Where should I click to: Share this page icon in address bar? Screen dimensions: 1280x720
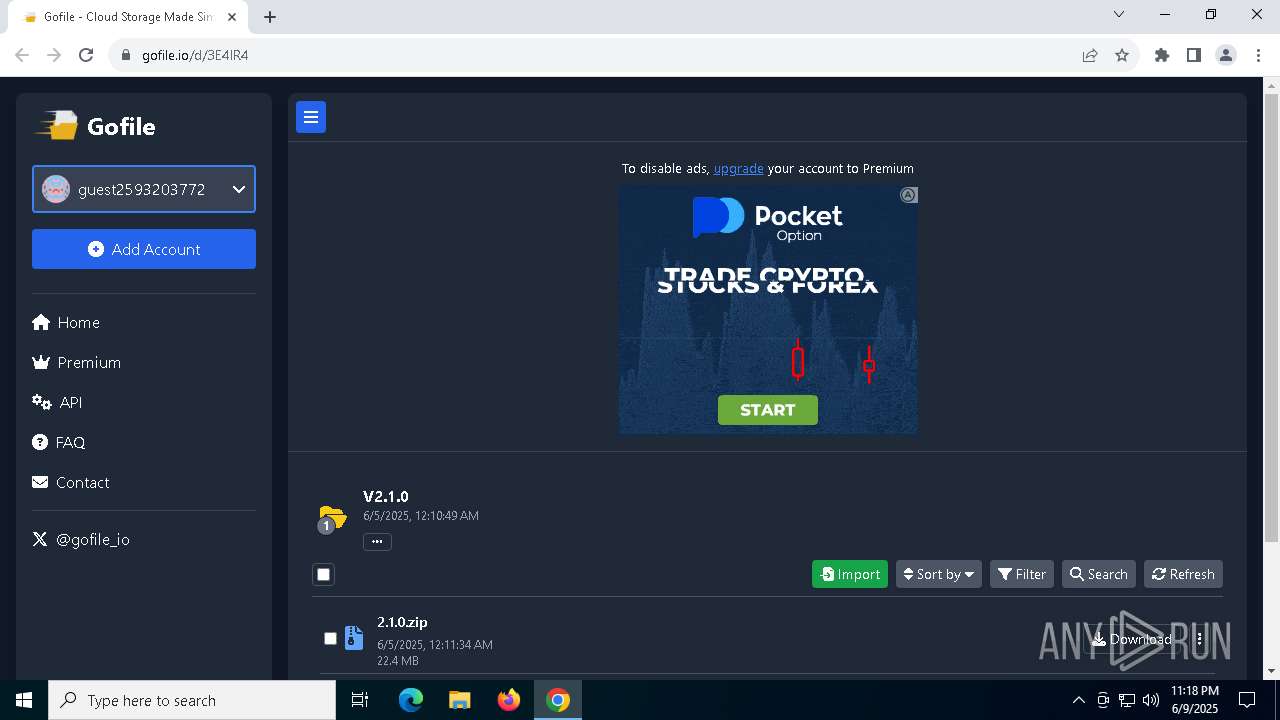pyautogui.click(x=1090, y=55)
